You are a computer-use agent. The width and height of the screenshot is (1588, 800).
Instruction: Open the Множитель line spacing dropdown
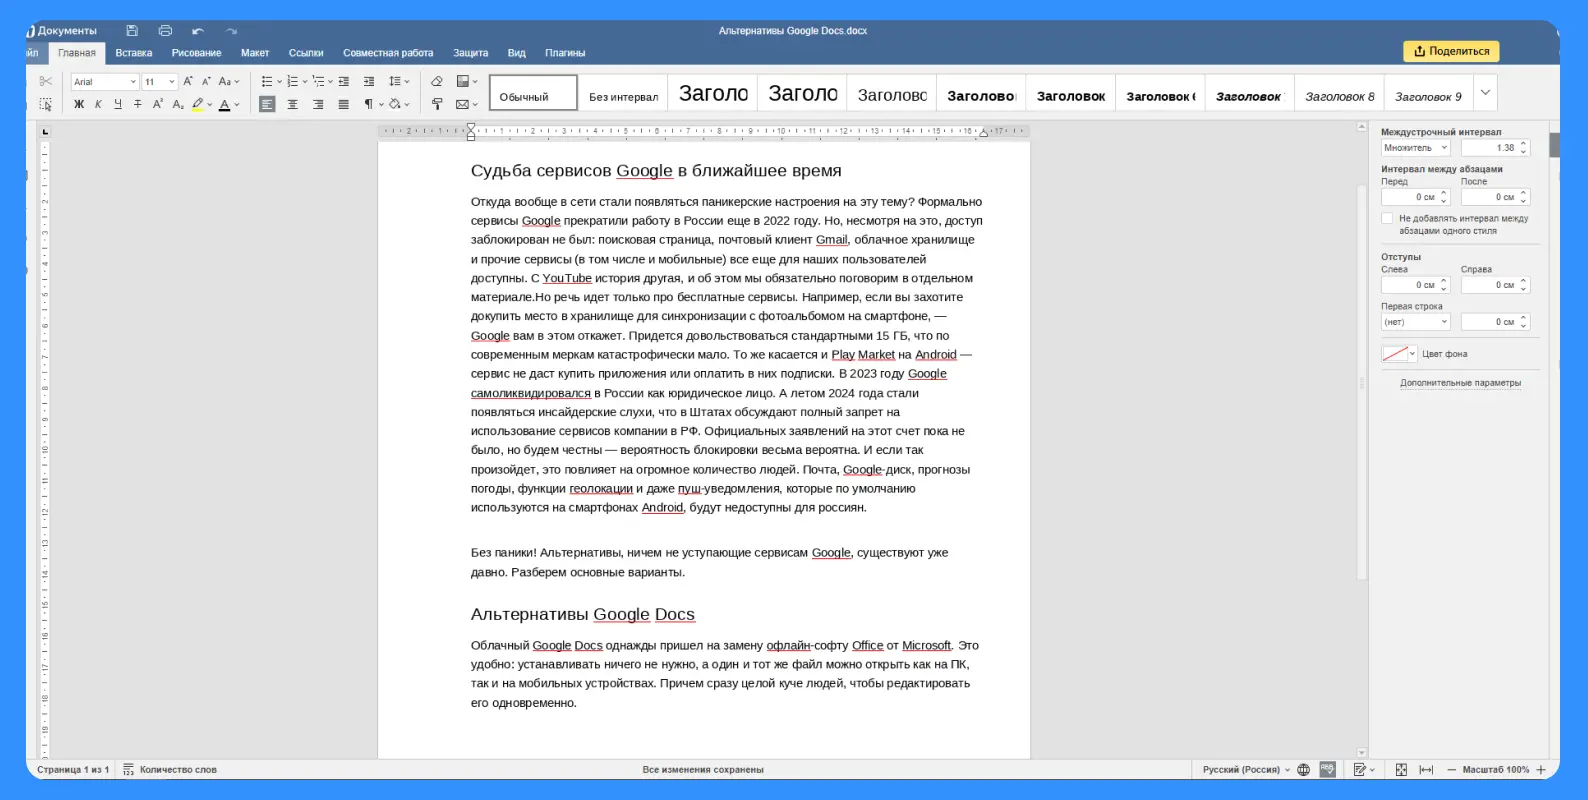[1416, 147]
